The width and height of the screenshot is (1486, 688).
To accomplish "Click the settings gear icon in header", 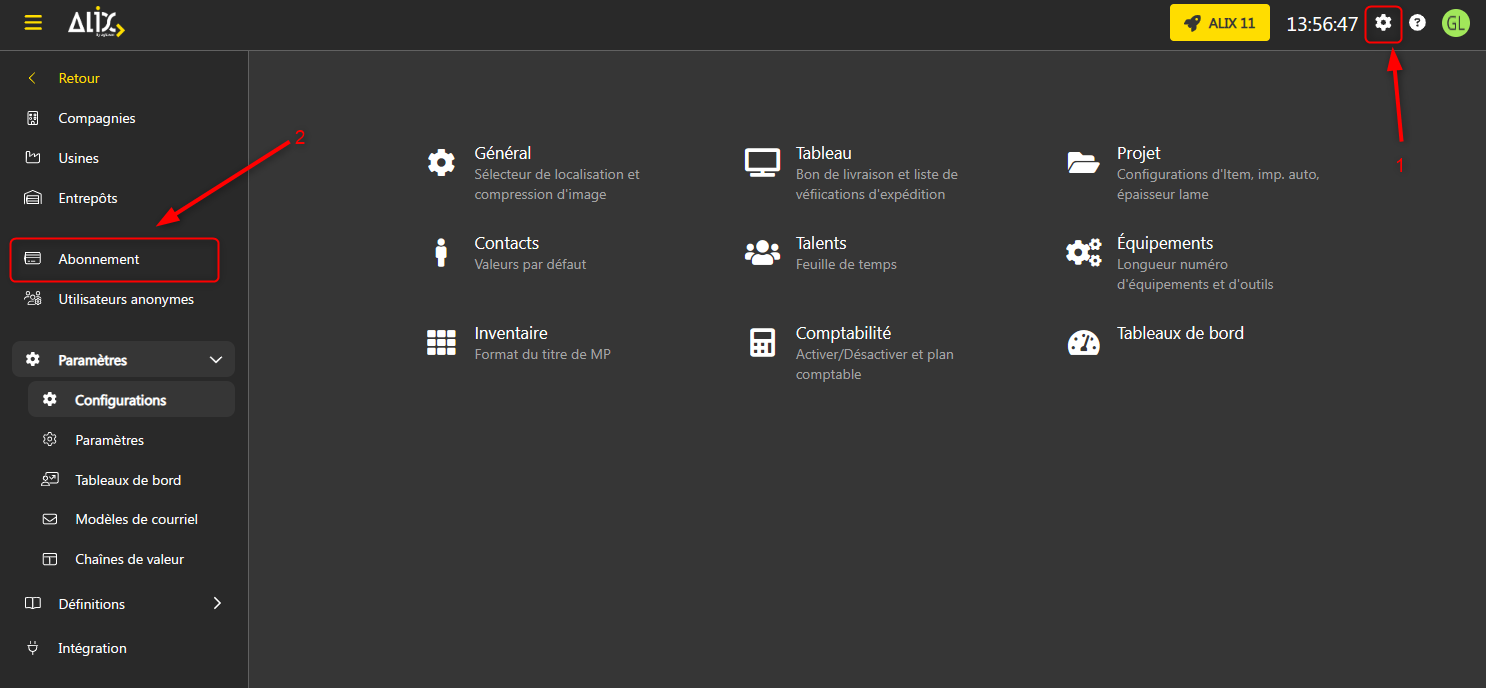I will pyautogui.click(x=1383, y=23).
